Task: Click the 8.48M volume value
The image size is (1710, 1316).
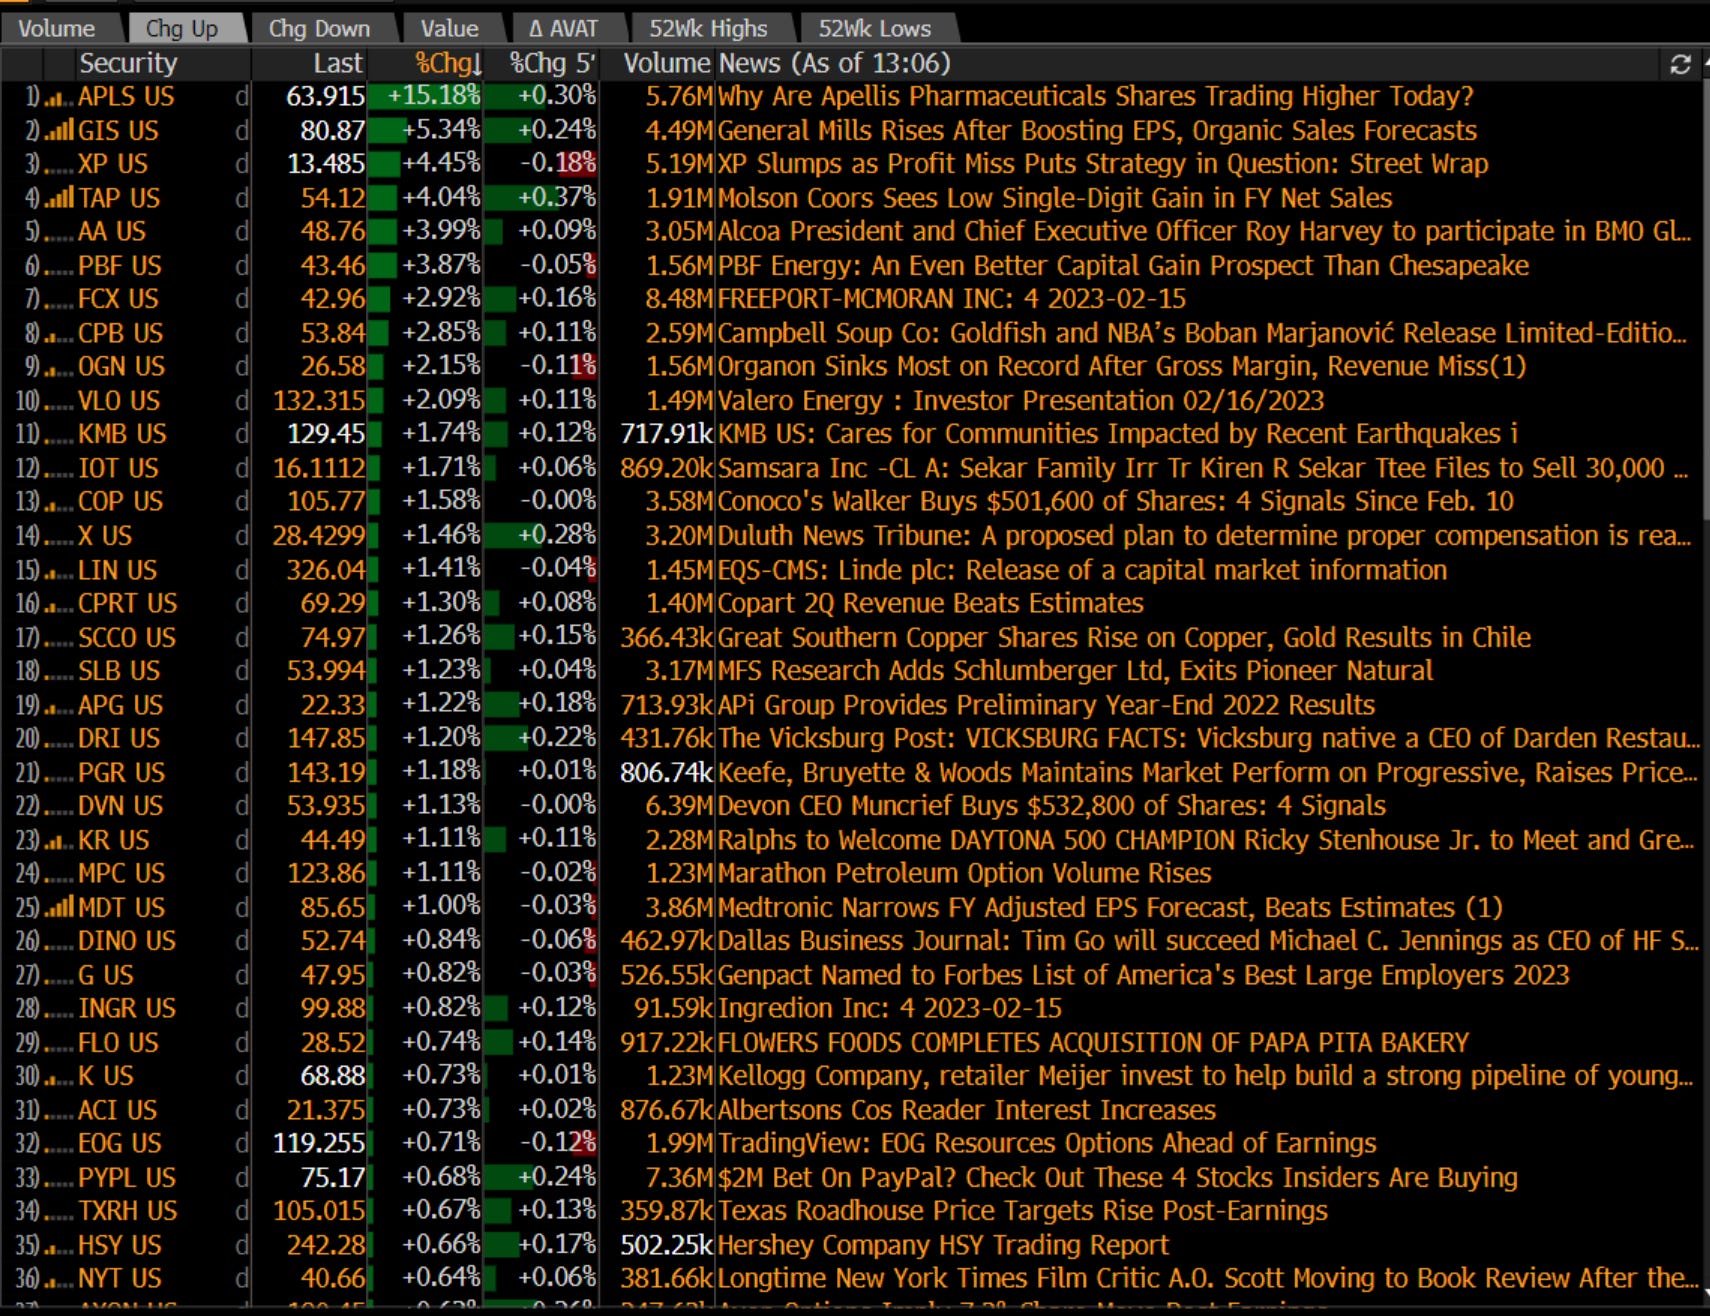Action: (679, 299)
